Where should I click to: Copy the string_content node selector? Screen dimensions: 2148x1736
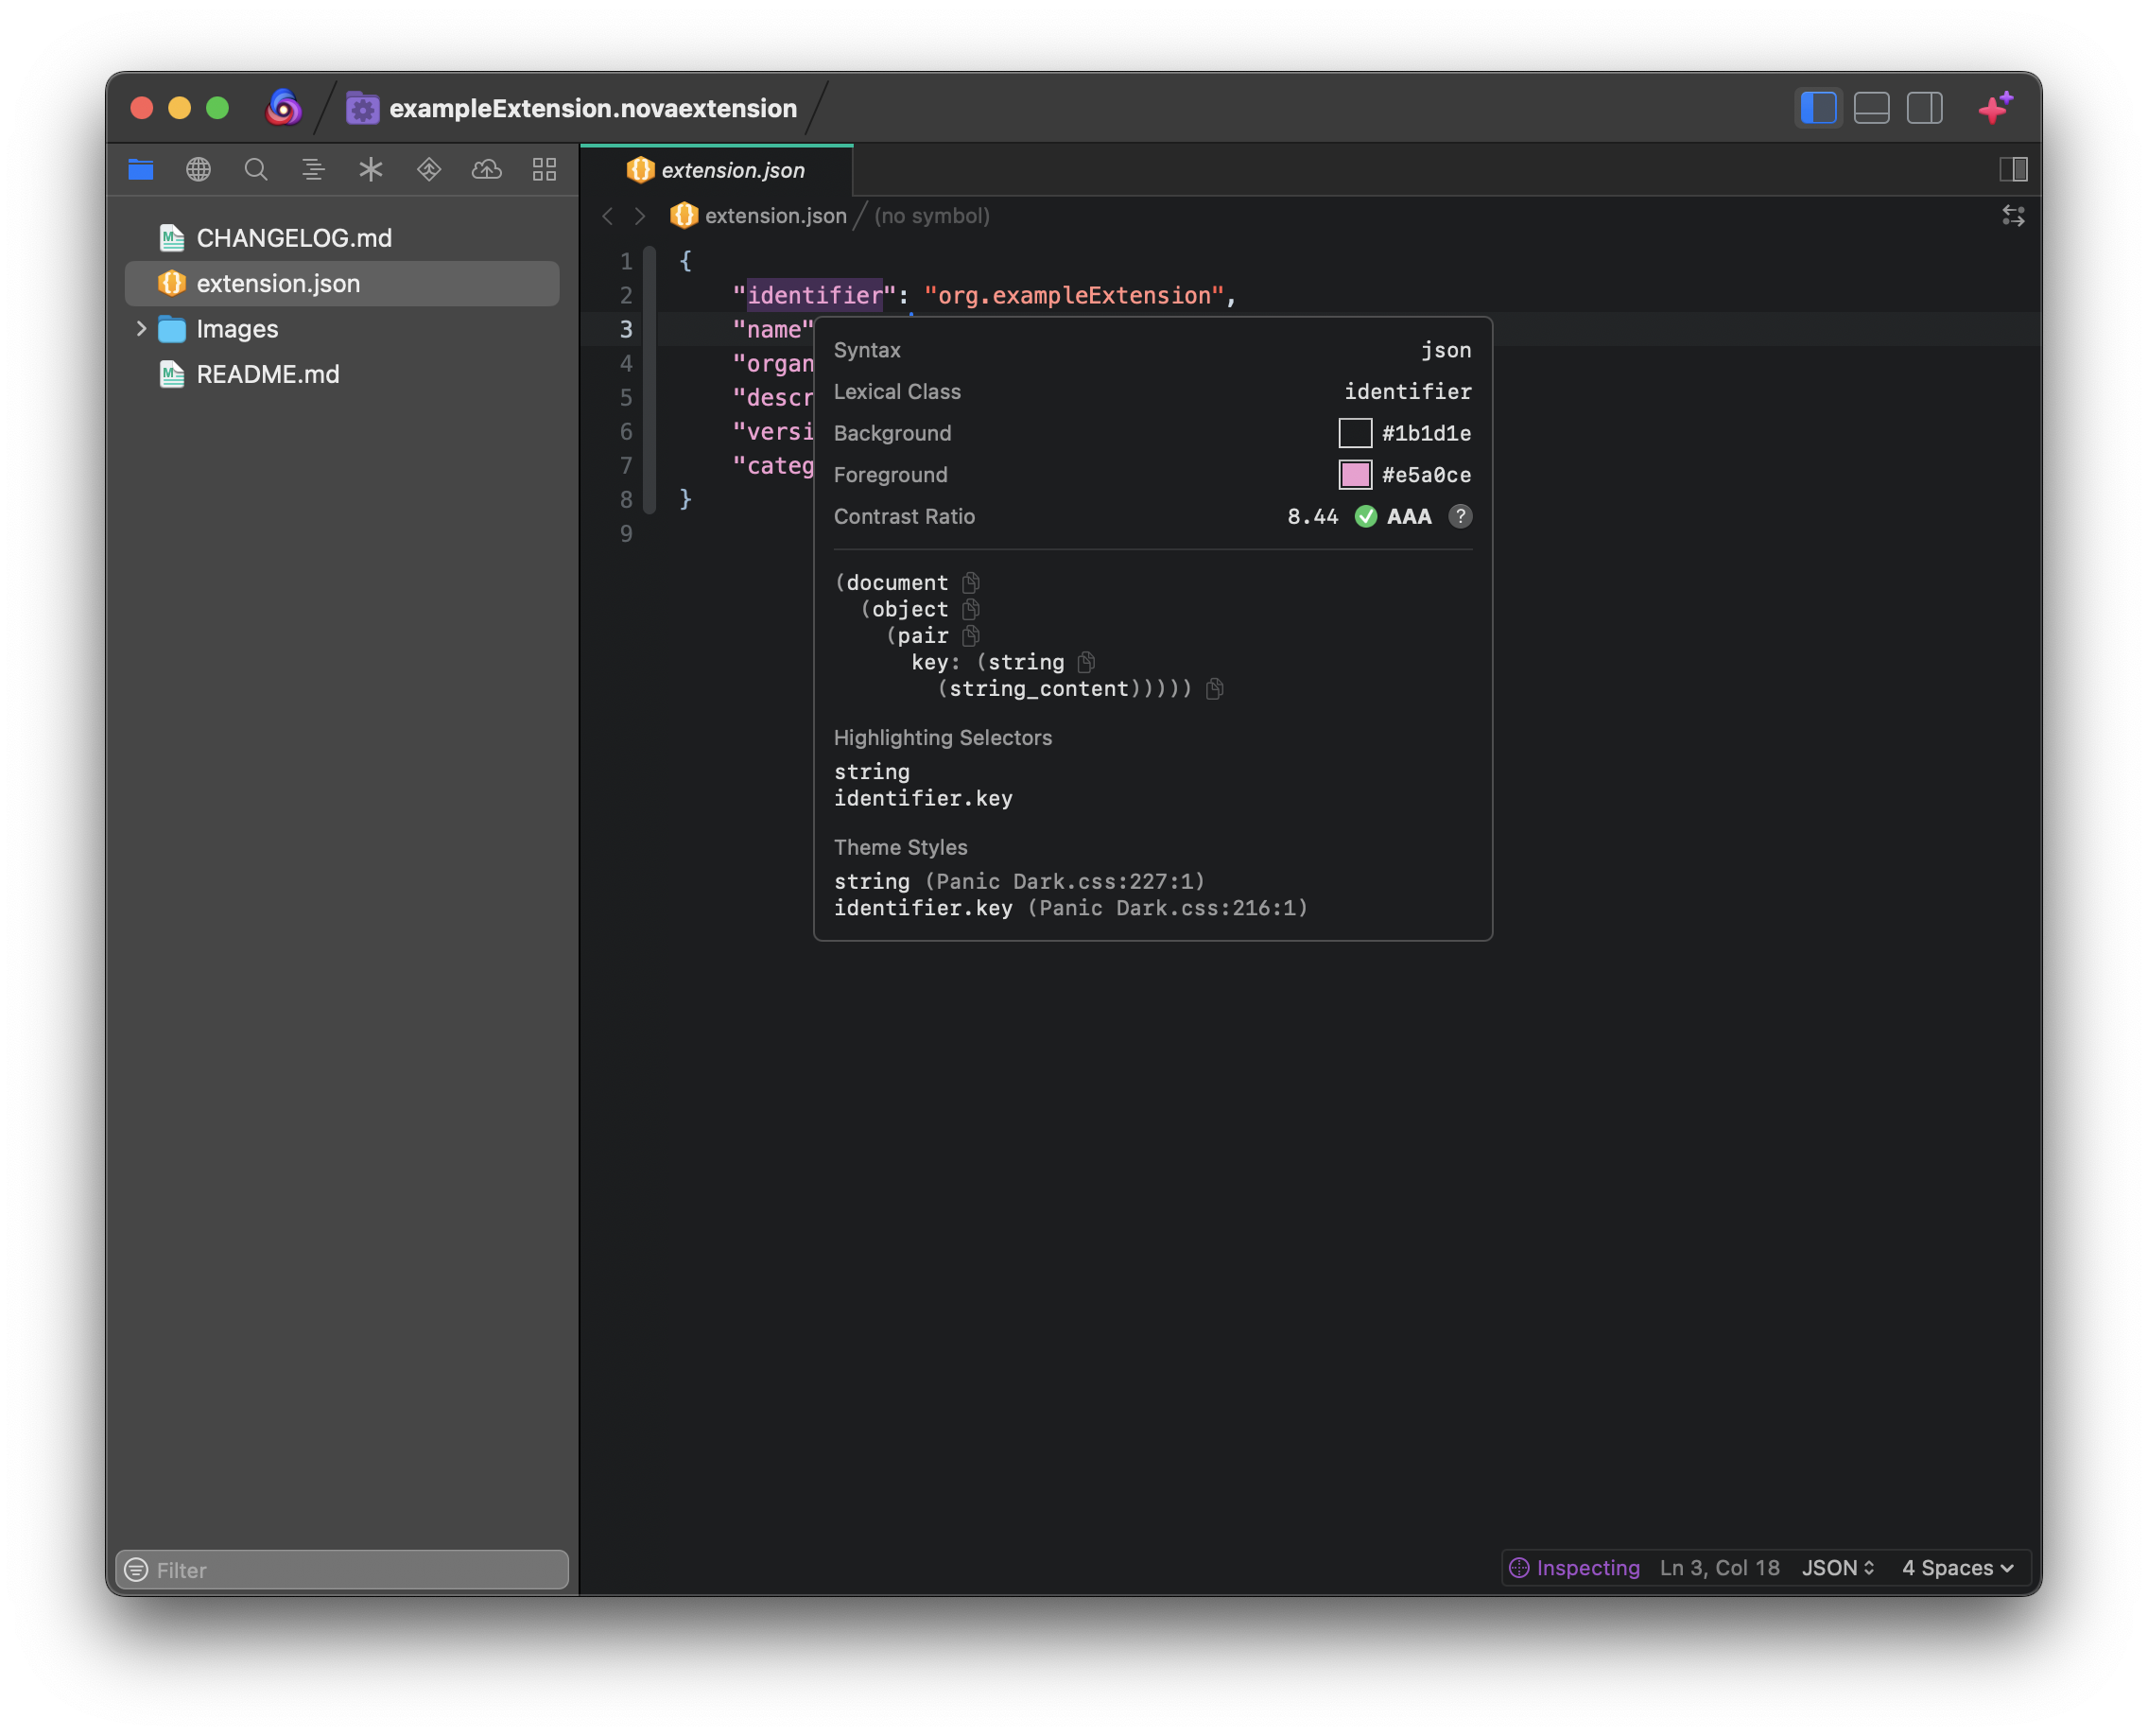(1214, 689)
